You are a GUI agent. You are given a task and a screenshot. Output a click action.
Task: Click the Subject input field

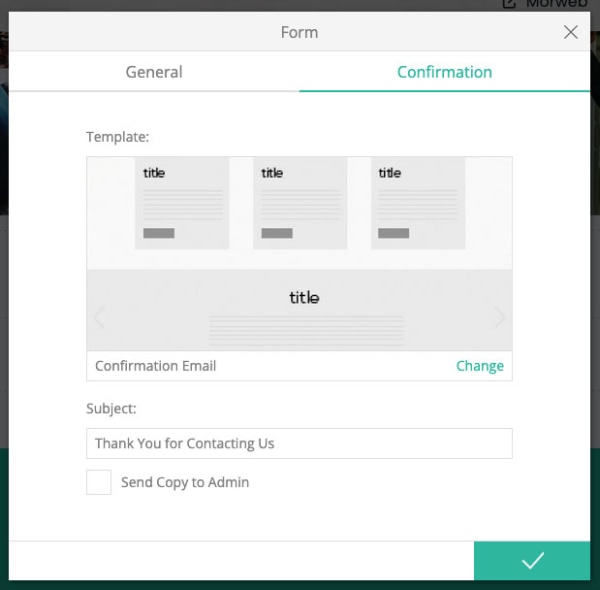[299, 443]
